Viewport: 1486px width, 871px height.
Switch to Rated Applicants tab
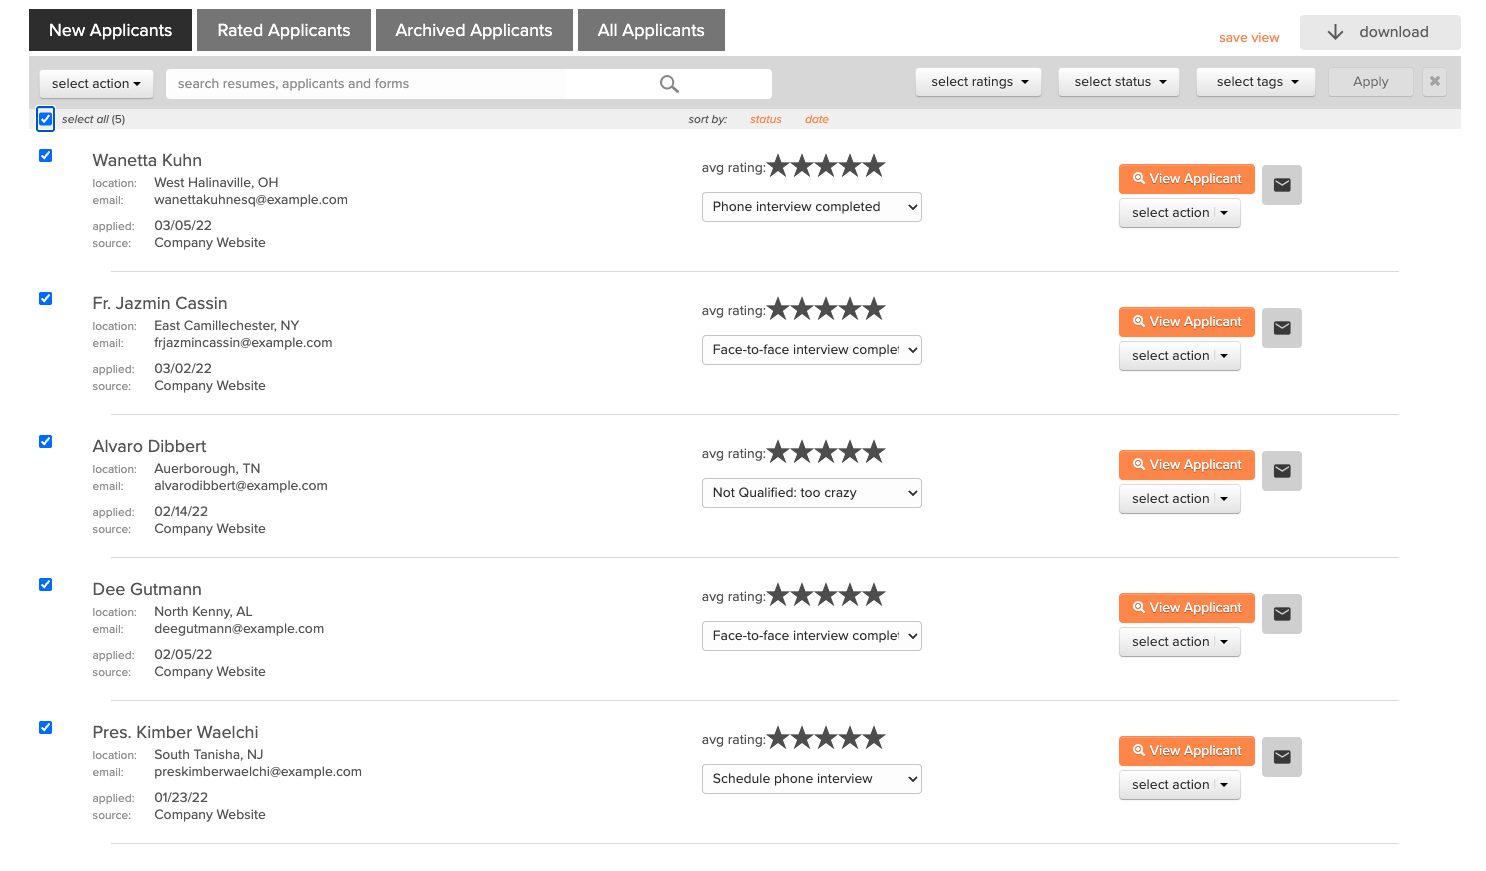click(x=284, y=30)
